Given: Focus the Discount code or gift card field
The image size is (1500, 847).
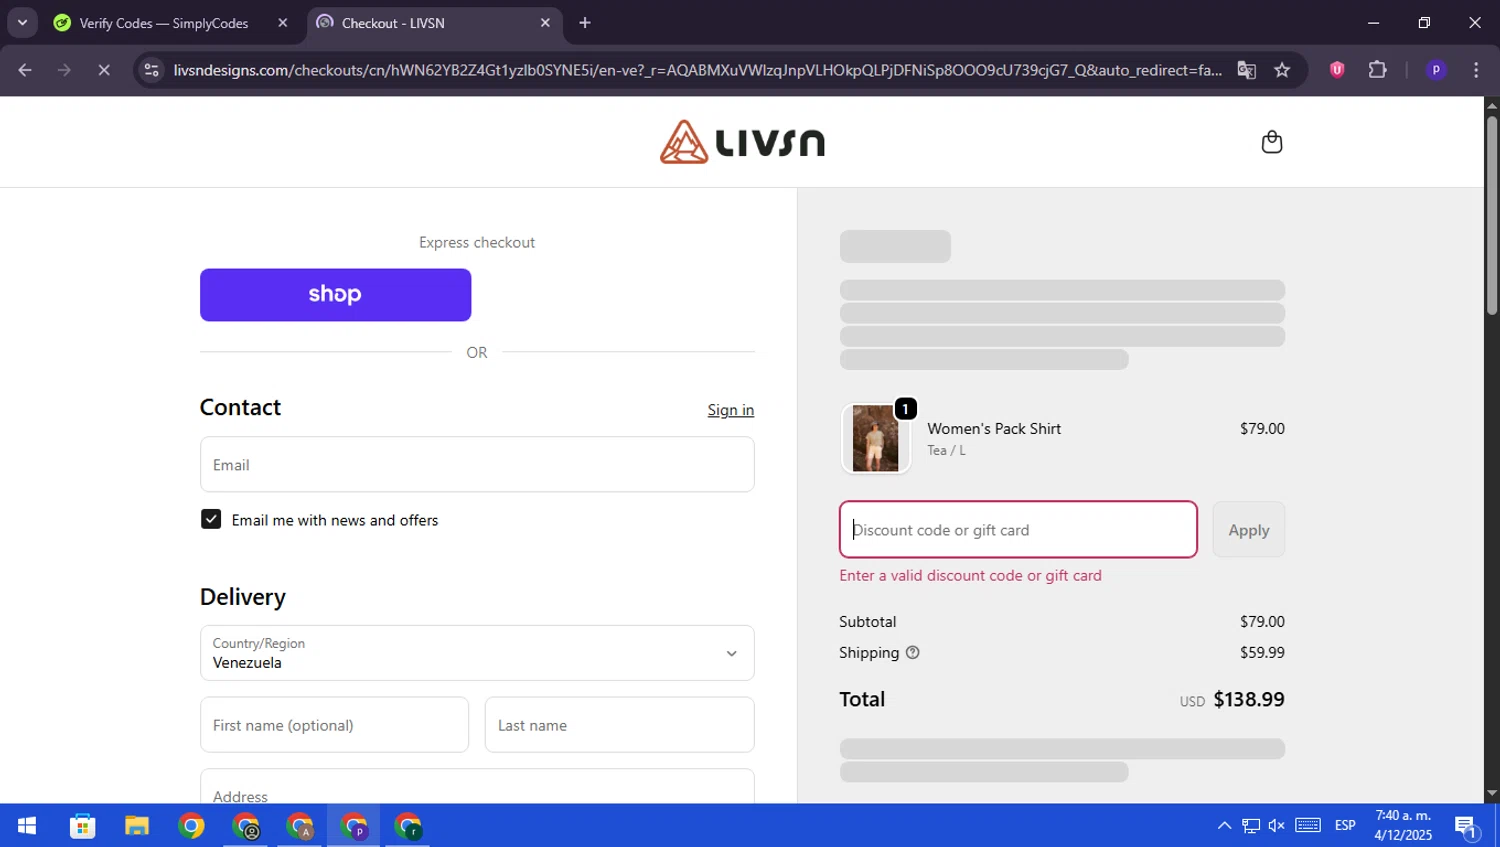Looking at the screenshot, I should click(x=1018, y=530).
